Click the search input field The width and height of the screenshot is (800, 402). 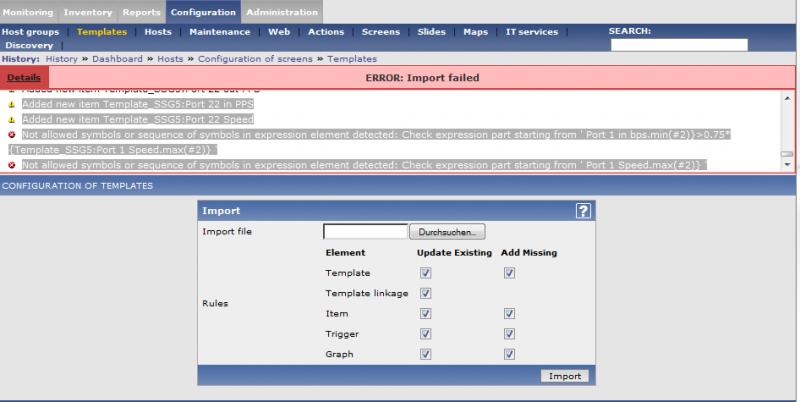pyautogui.click(x=679, y=44)
